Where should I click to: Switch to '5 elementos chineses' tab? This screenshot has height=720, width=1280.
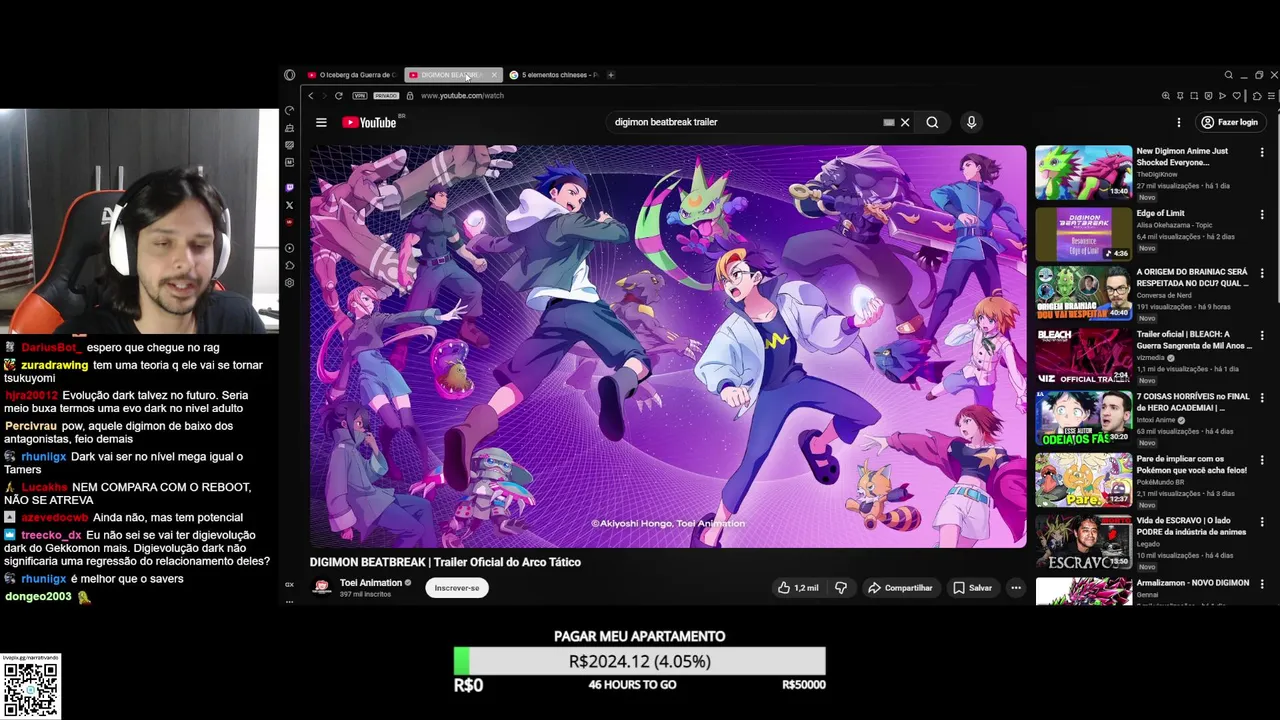[554, 75]
